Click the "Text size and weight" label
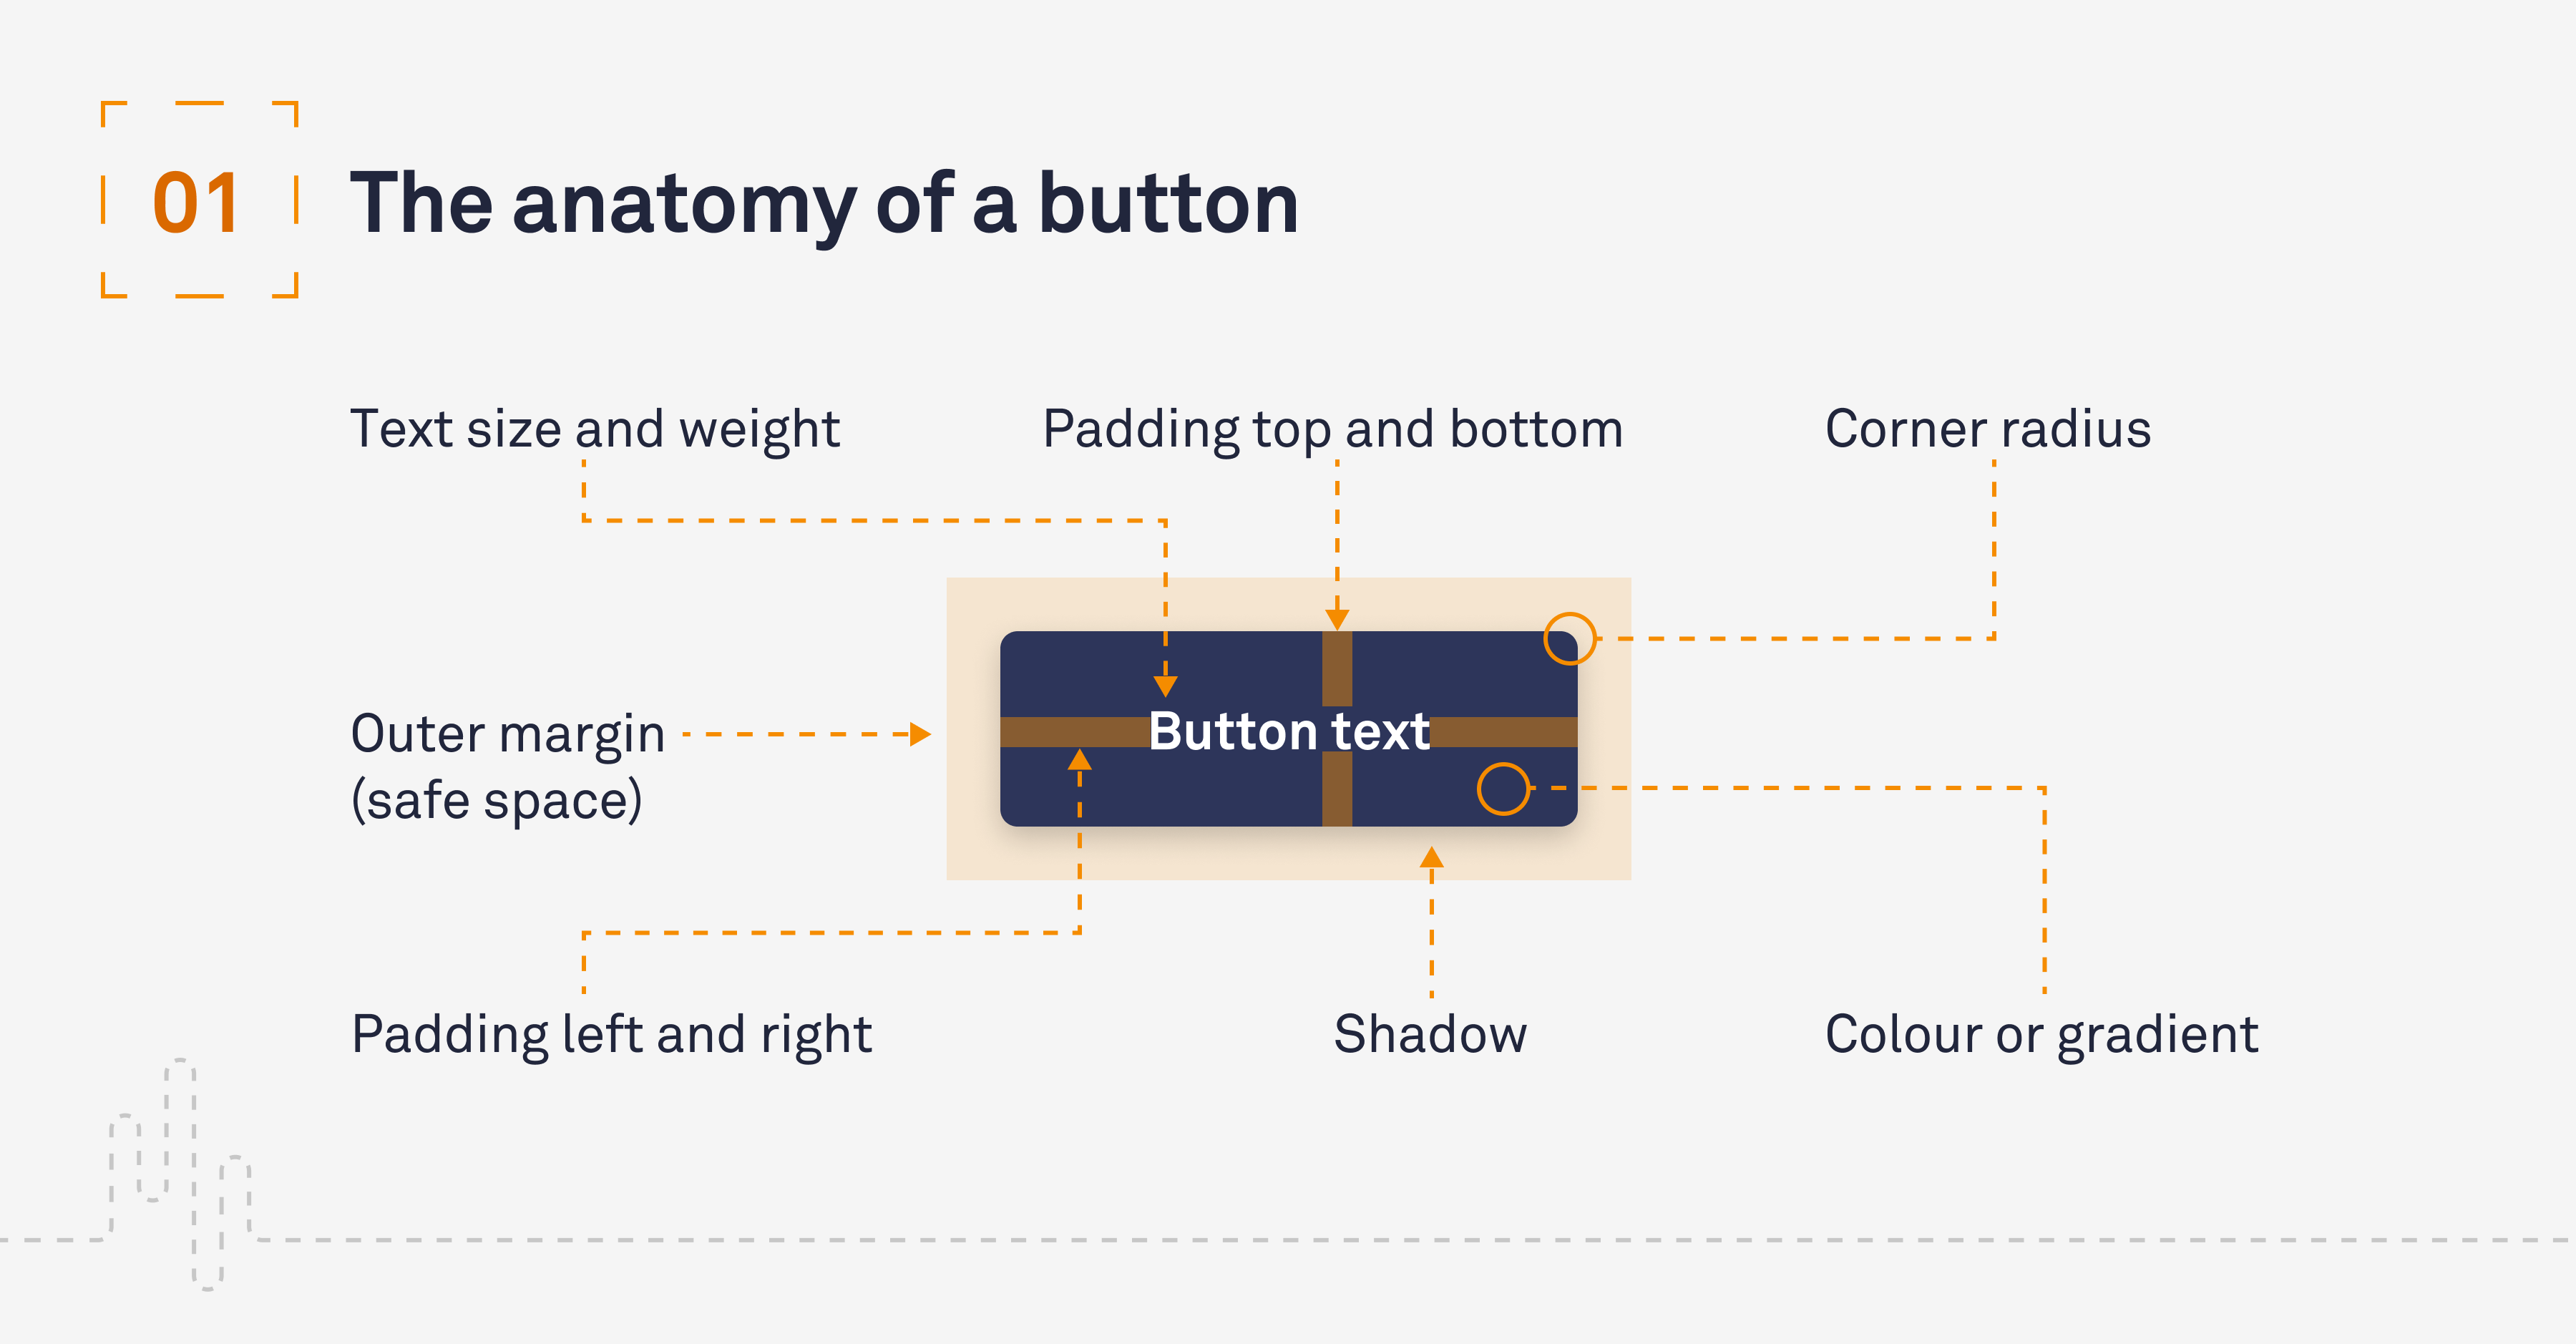2576x1344 pixels. [595, 429]
